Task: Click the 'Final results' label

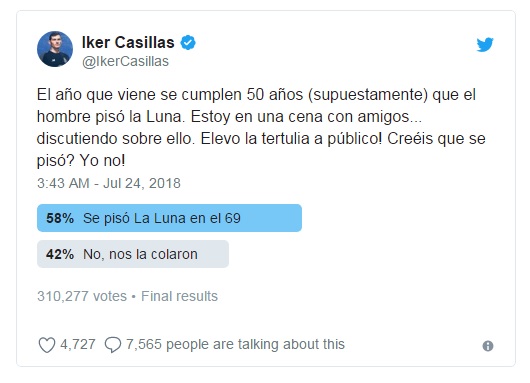Action: (x=179, y=296)
